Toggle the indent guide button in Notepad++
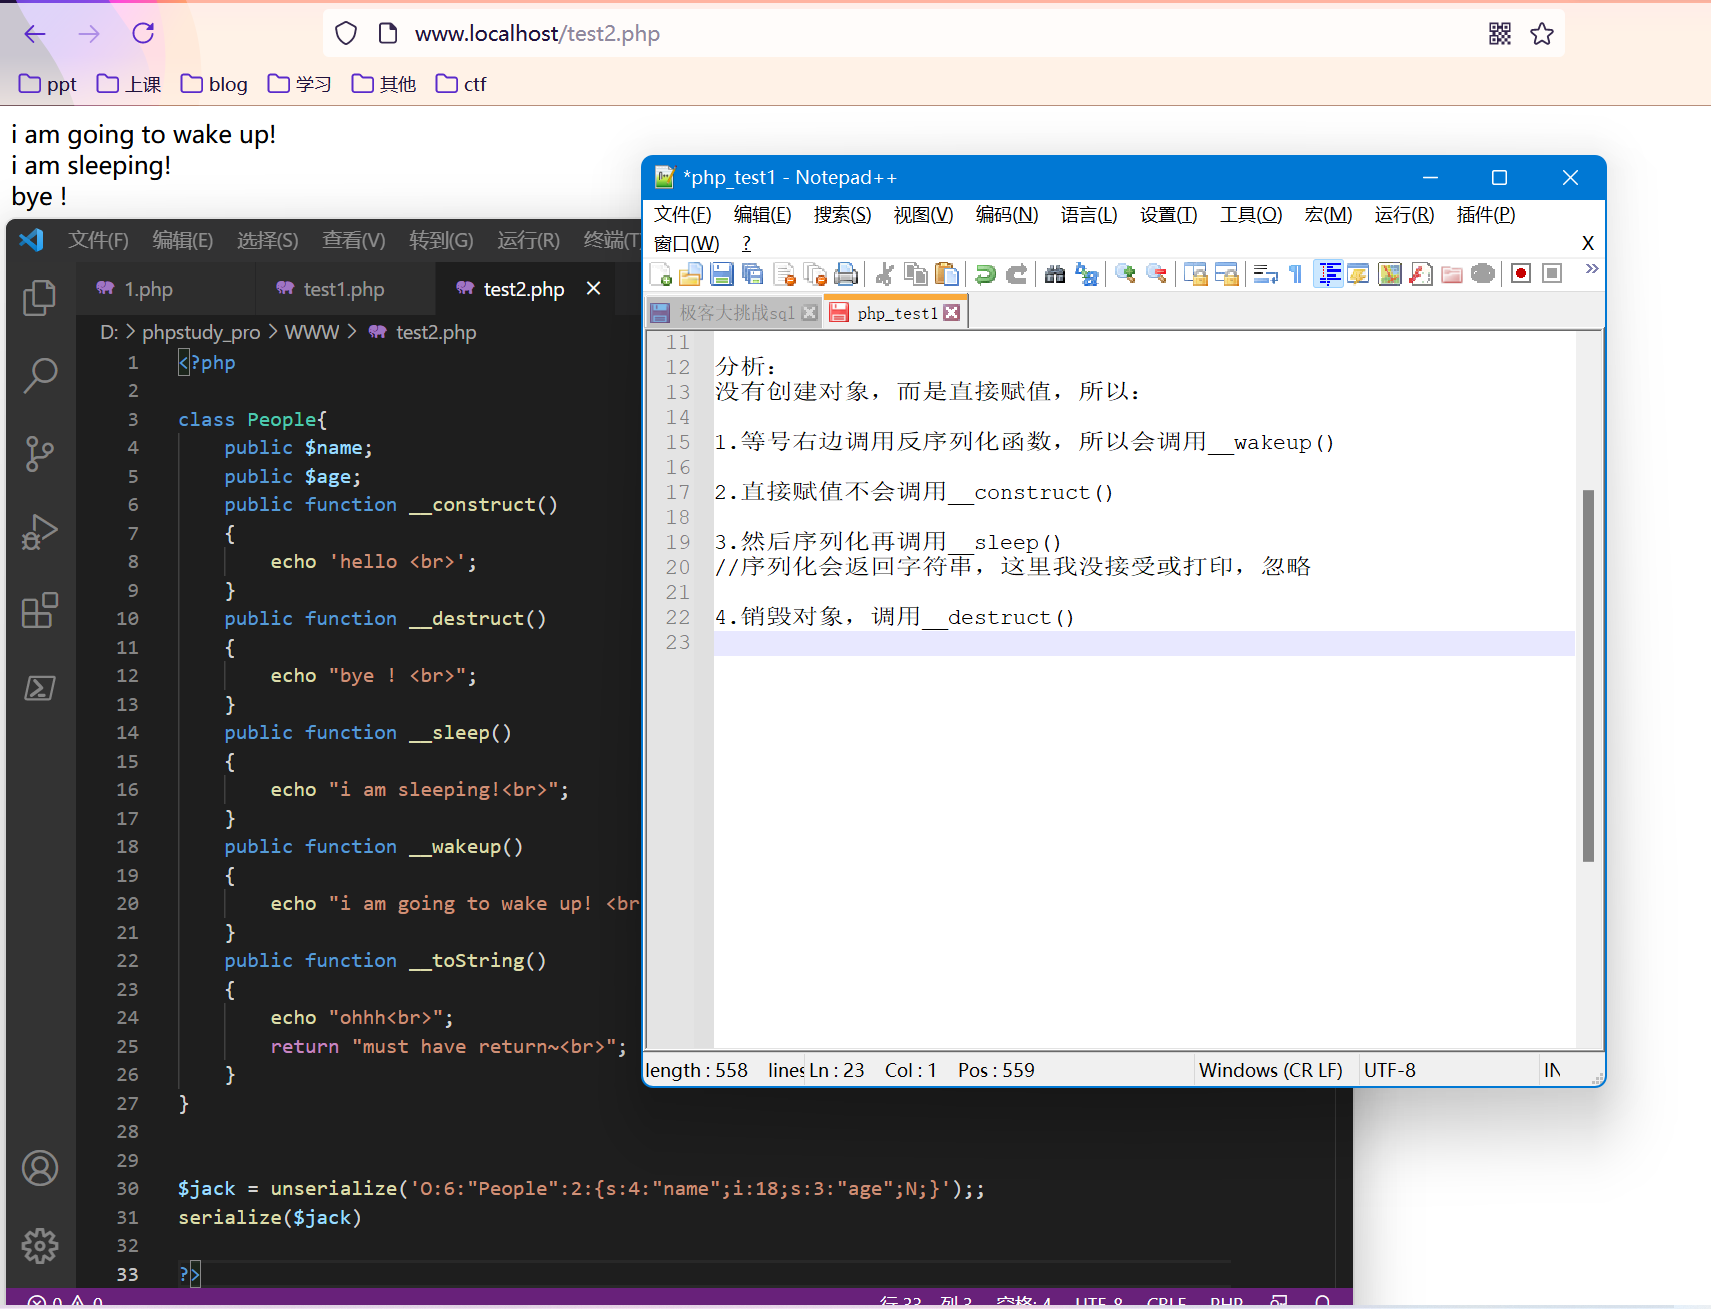 pos(1329,274)
